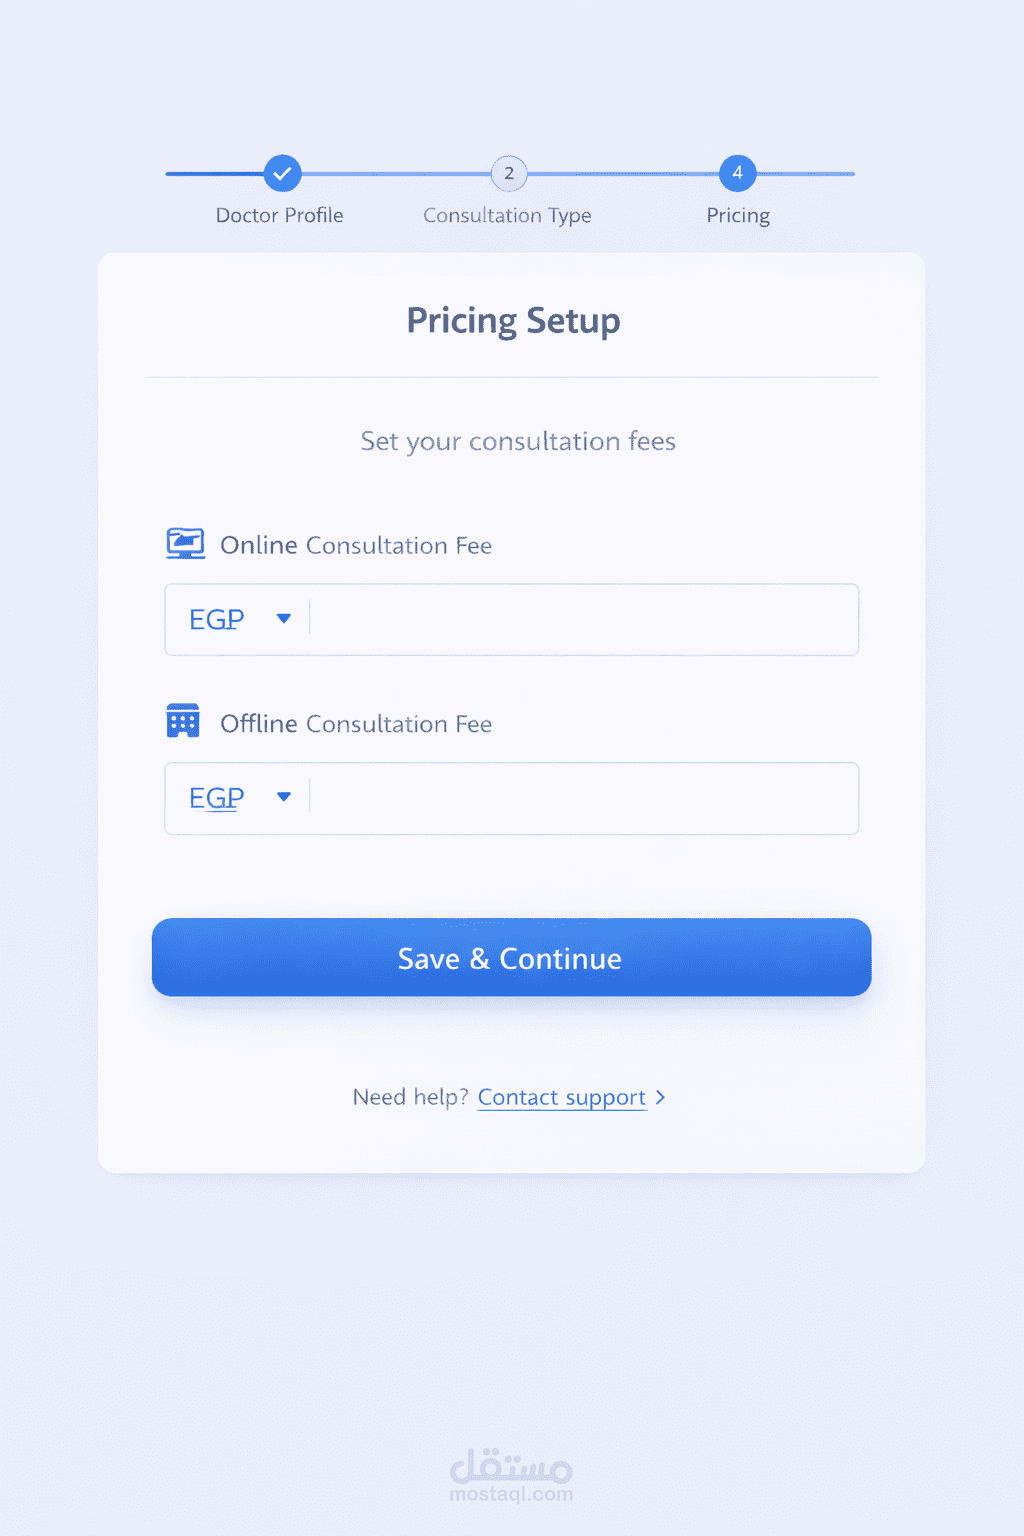Click the online consultation monitor icon

click(x=185, y=543)
